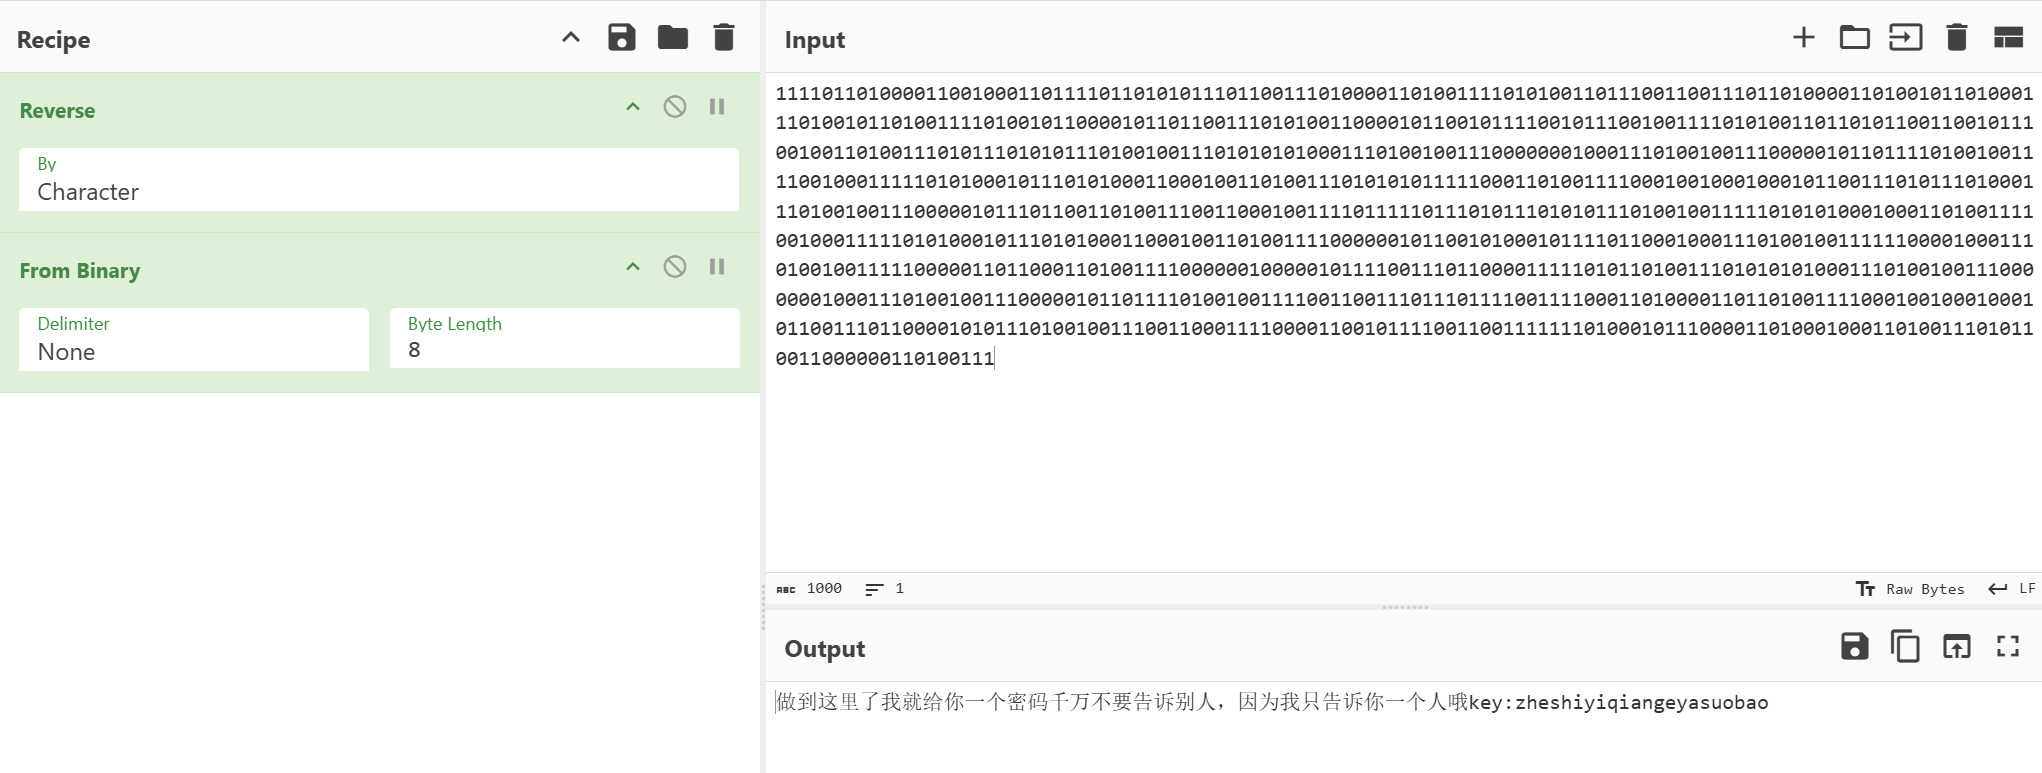Change input encoding from Raw Bytes

click(1910, 589)
